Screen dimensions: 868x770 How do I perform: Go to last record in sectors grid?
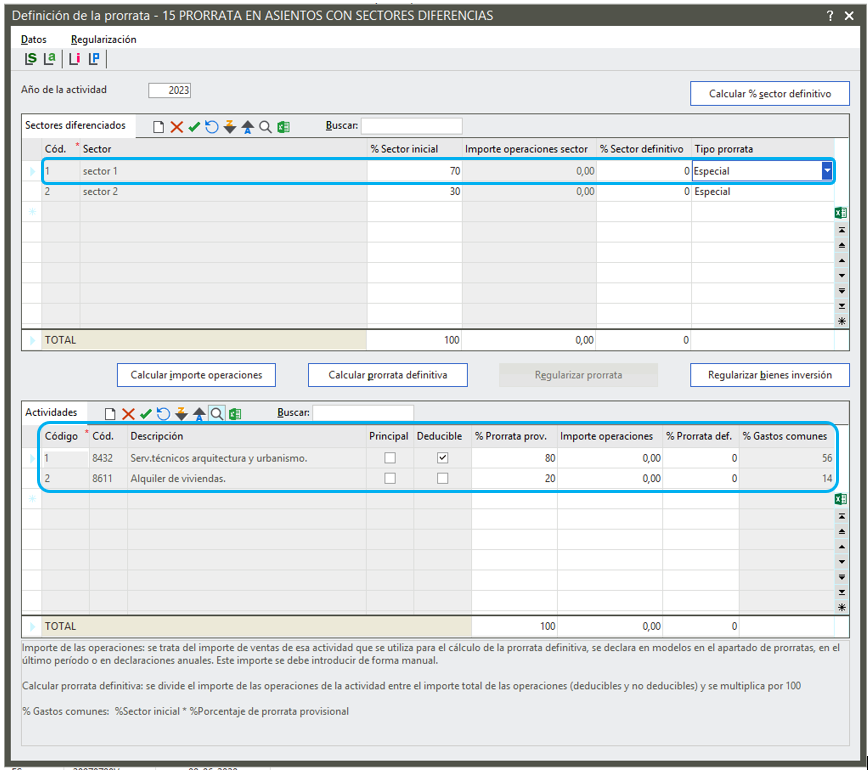(x=841, y=306)
